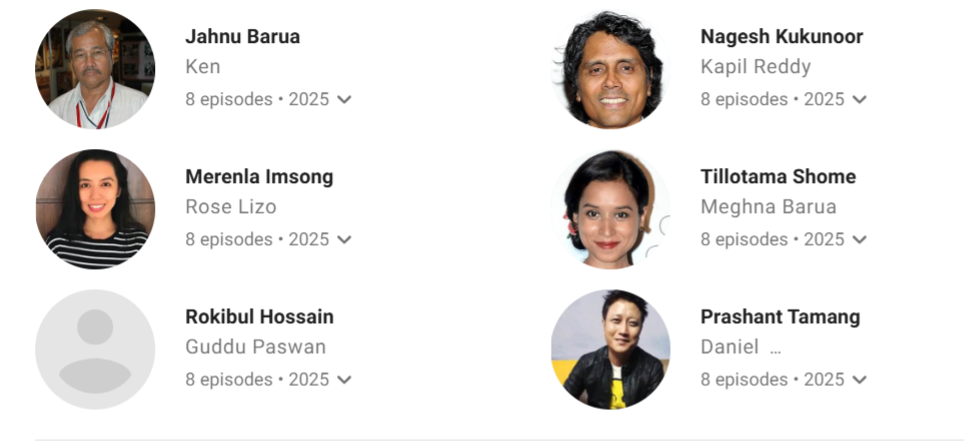
Task: Click the Kapil Reddy character name
Action: 755,67
